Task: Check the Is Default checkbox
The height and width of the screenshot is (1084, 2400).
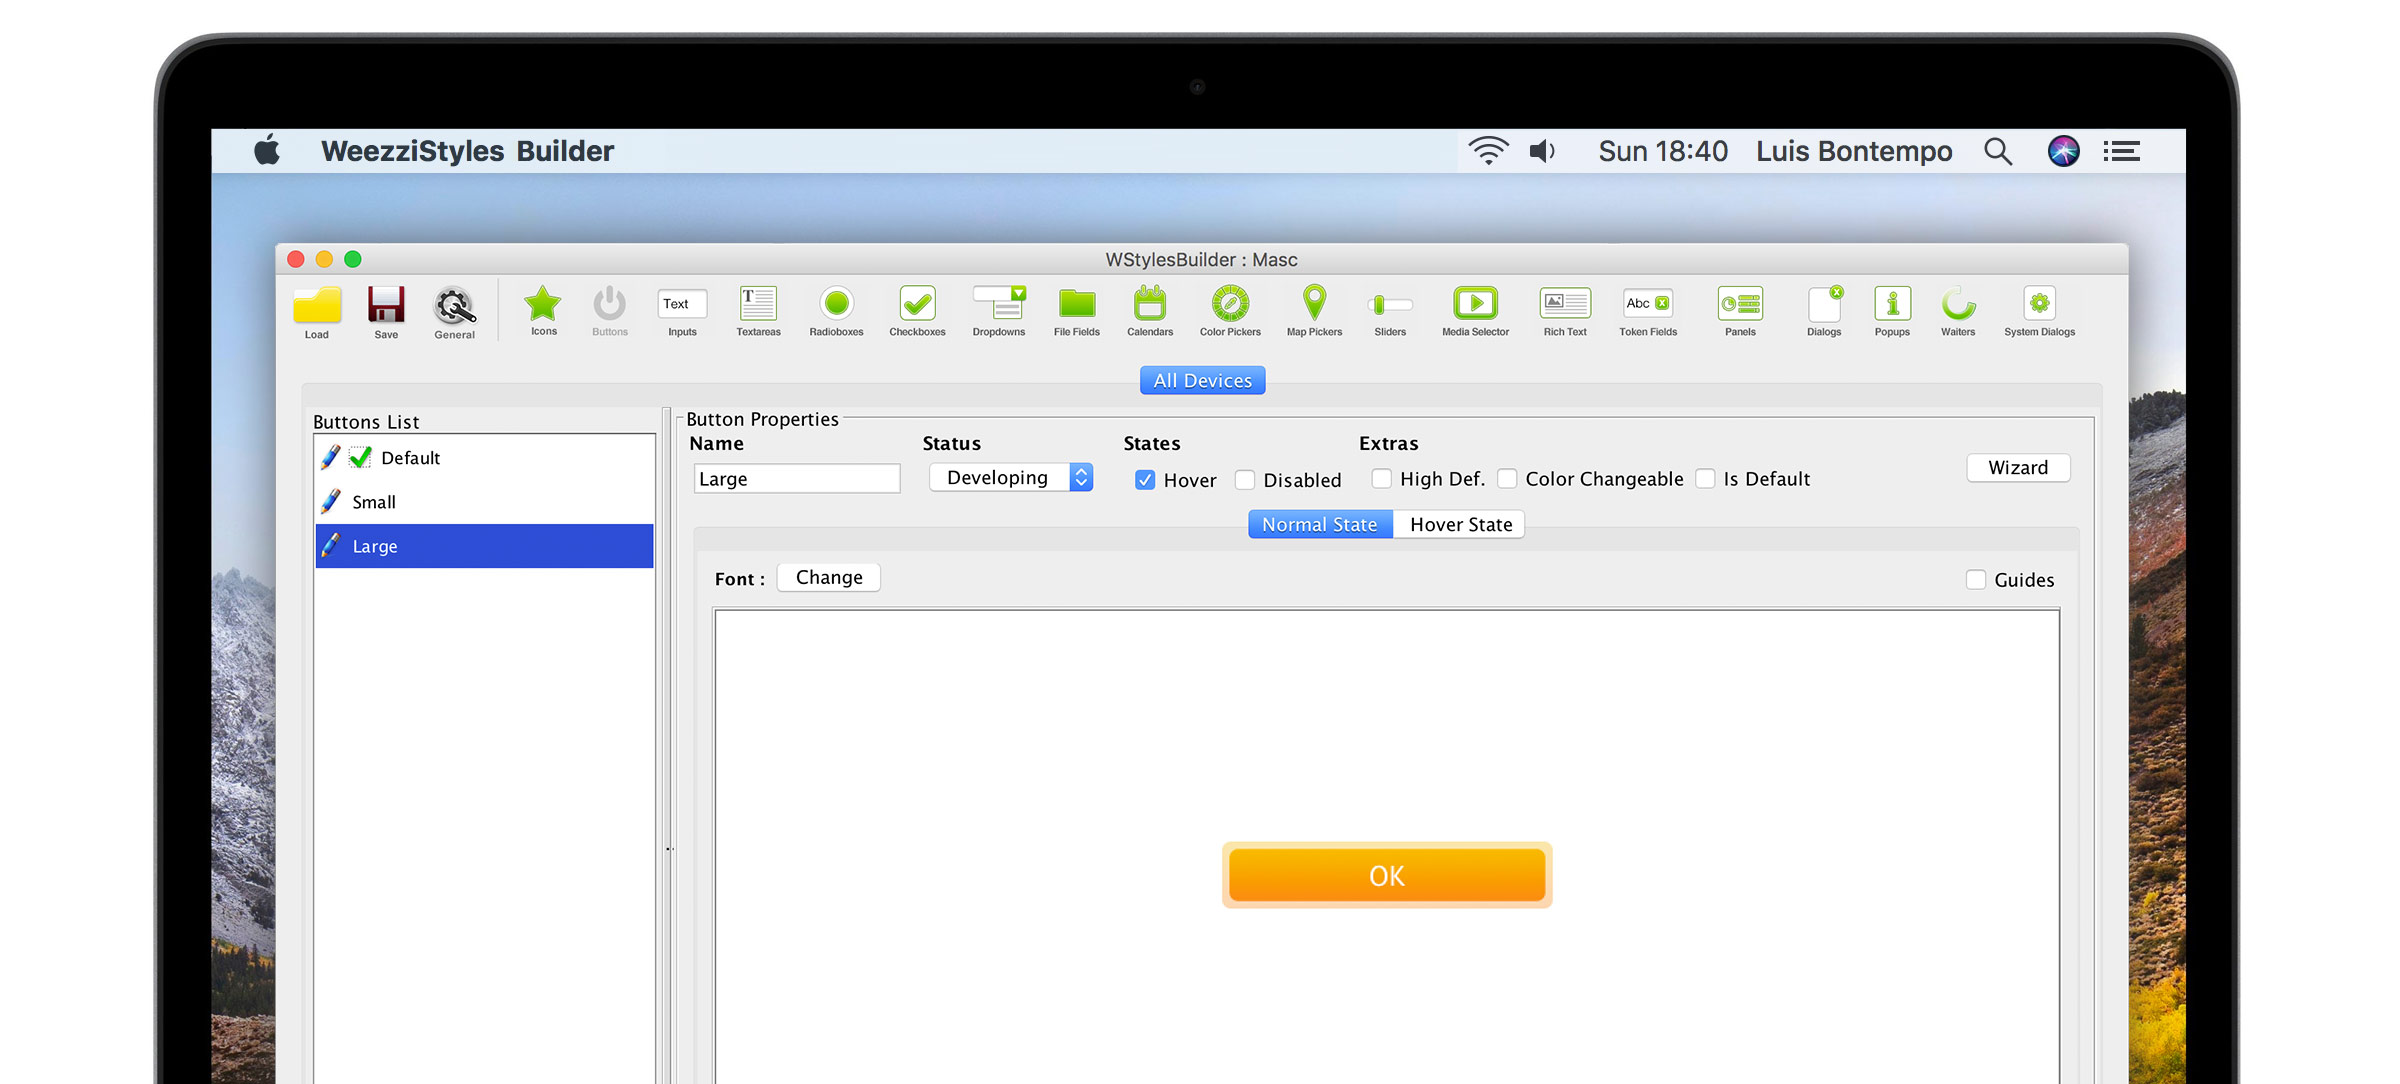Action: coord(1705,479)
